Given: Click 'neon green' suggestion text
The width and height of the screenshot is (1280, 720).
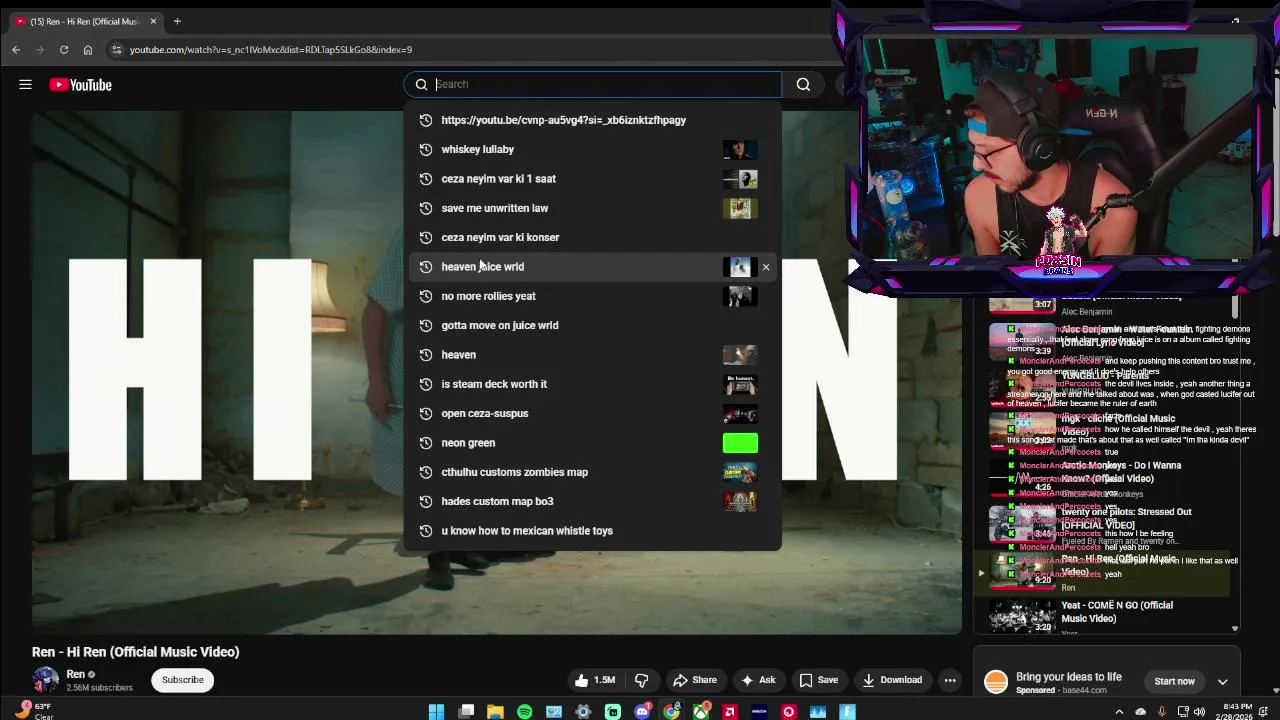Looking at the screenshot, I should [x=468, y=443].
